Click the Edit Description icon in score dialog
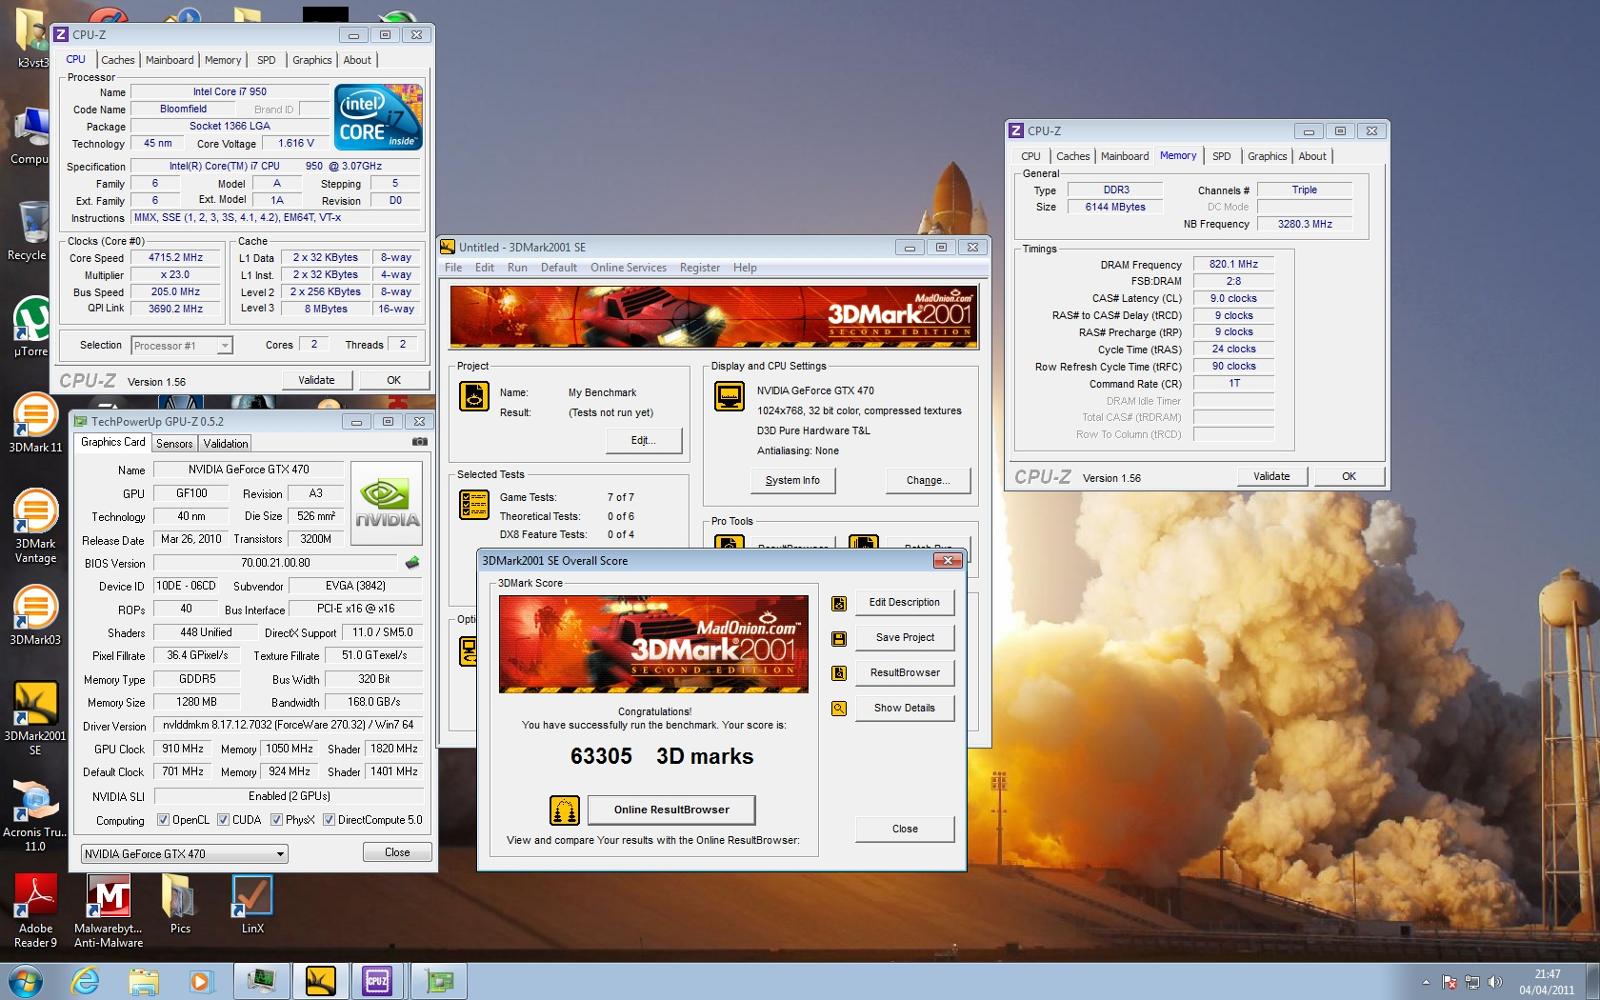This screenshot has width=1600, height=1000. pyautogui.click(x=839, y=603)
